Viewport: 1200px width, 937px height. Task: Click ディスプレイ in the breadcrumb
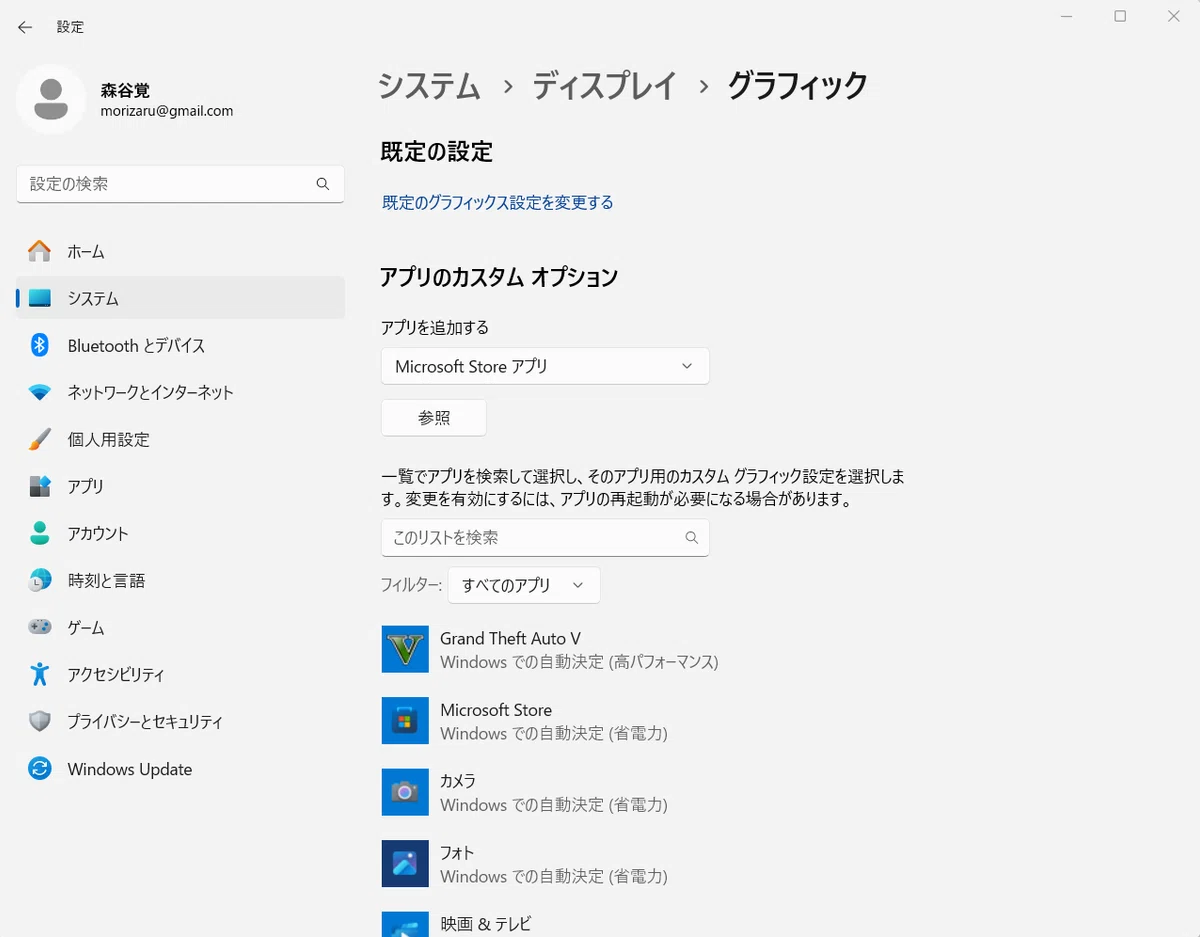(605, 86)
